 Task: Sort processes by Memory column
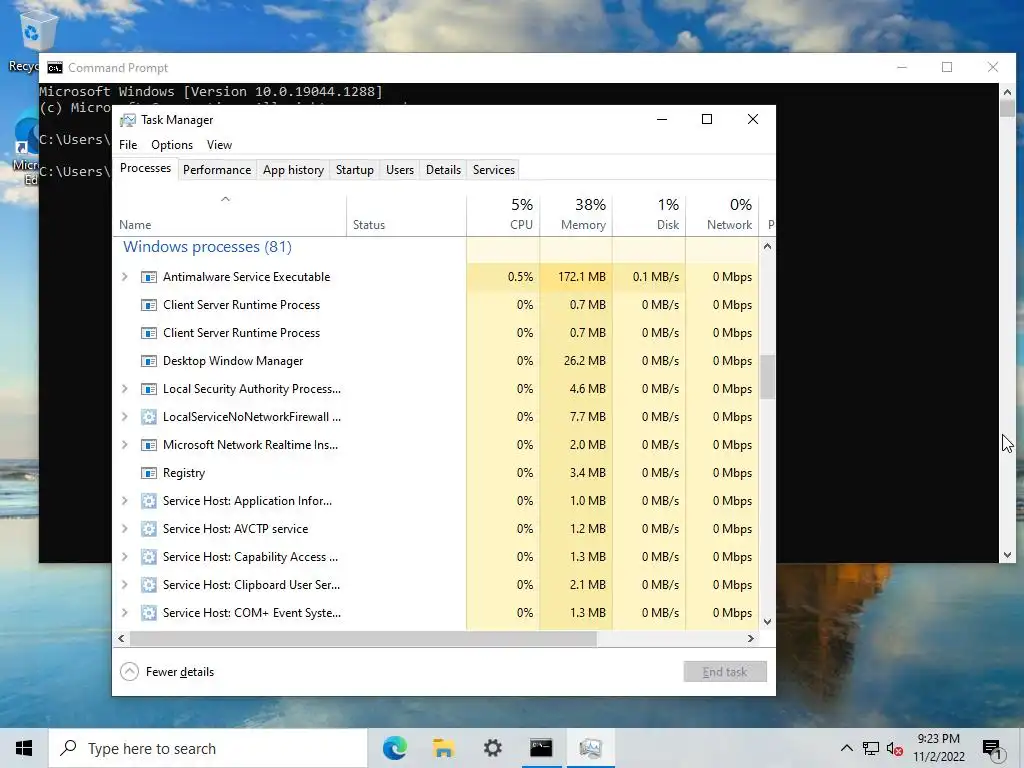(x=576, y=215)
